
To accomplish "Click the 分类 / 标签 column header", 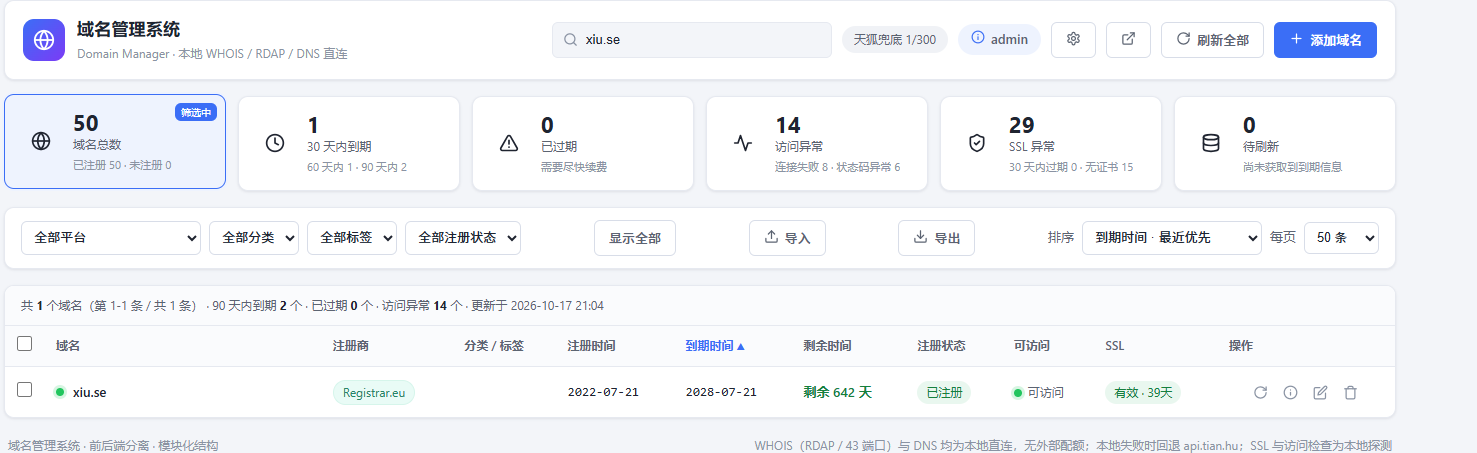I will point(494,346).
